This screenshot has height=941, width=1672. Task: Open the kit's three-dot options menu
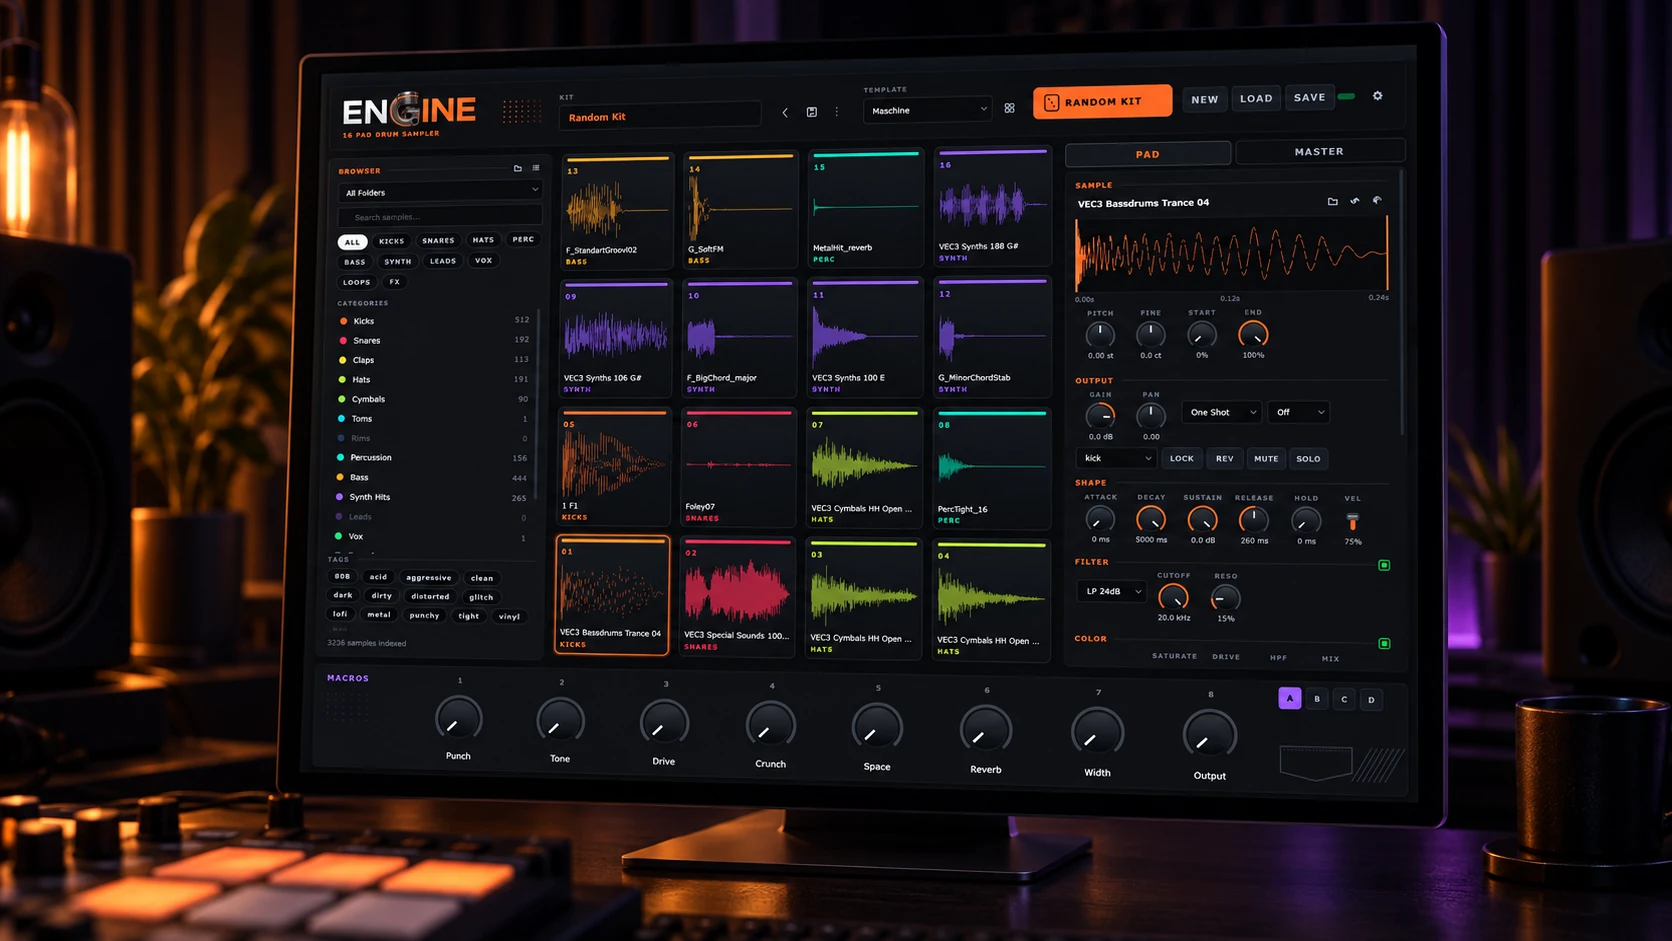click(837, 112)
